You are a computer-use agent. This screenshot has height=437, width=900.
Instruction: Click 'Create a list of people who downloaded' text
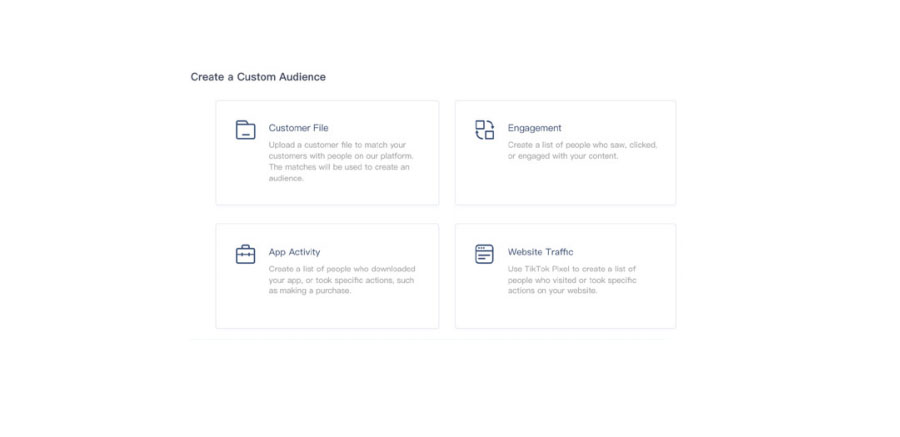coord(342,280)
